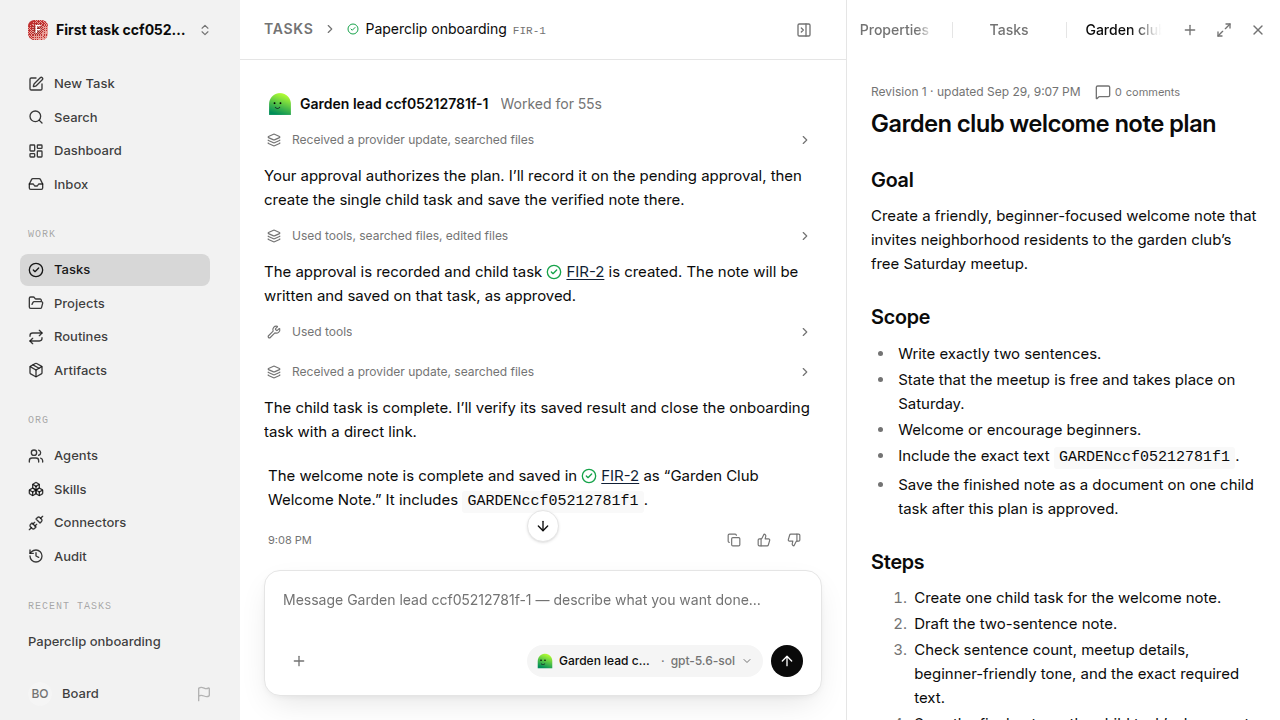Copy the agent's final message

coord(734,540)
